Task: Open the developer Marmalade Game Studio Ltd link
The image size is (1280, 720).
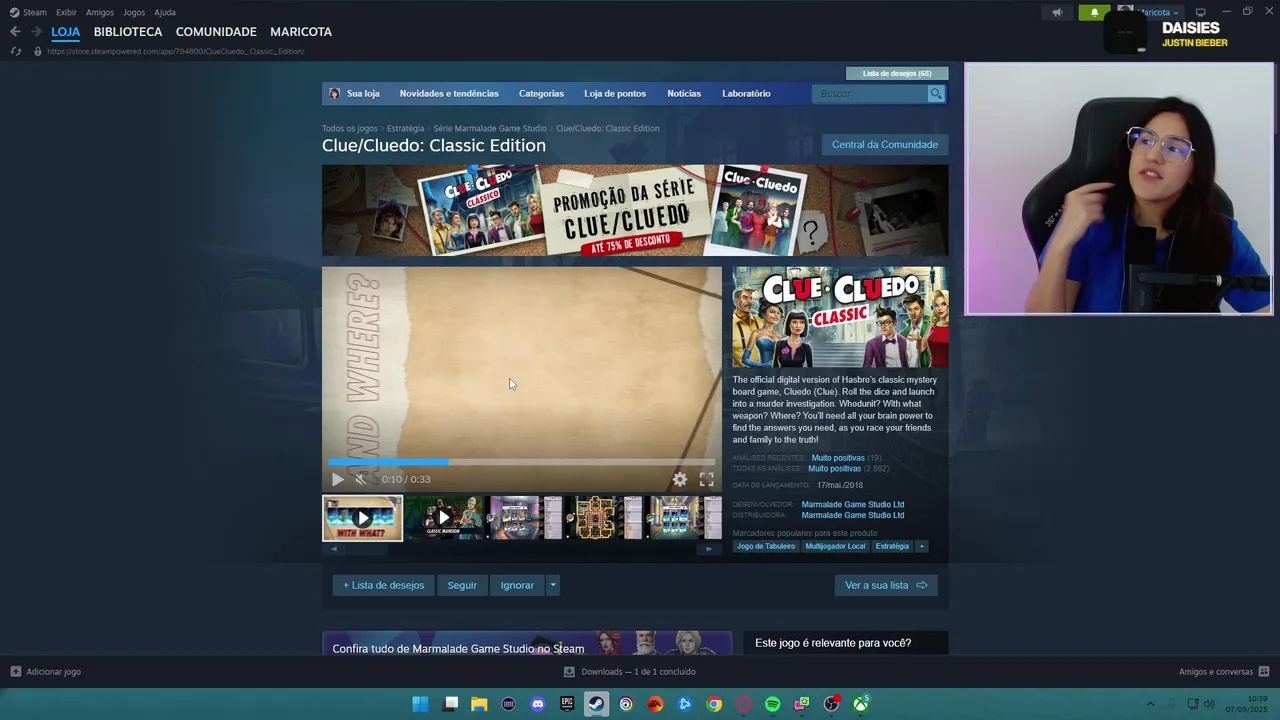Action: click(852, 504)
